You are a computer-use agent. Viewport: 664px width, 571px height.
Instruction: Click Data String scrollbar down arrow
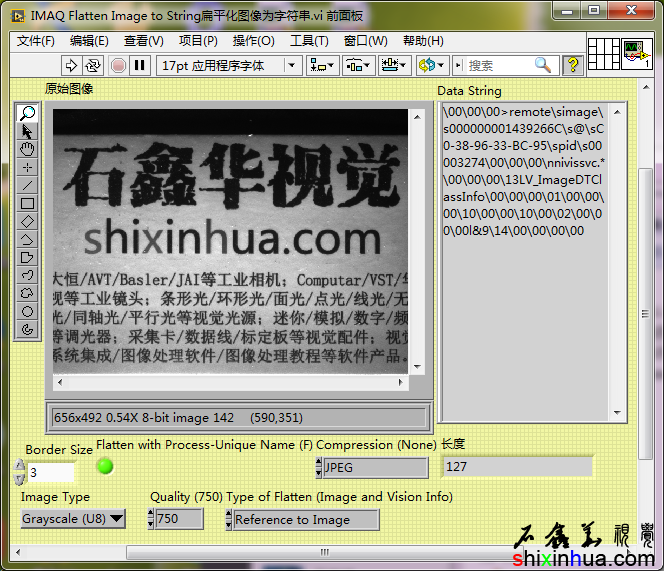click(x=617, y=413)
